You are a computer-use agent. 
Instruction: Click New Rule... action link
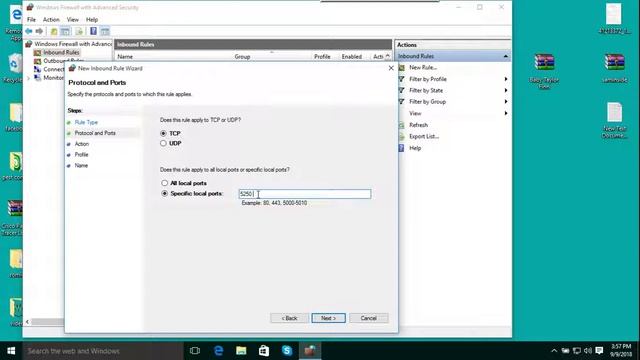[x=423, y=67]
